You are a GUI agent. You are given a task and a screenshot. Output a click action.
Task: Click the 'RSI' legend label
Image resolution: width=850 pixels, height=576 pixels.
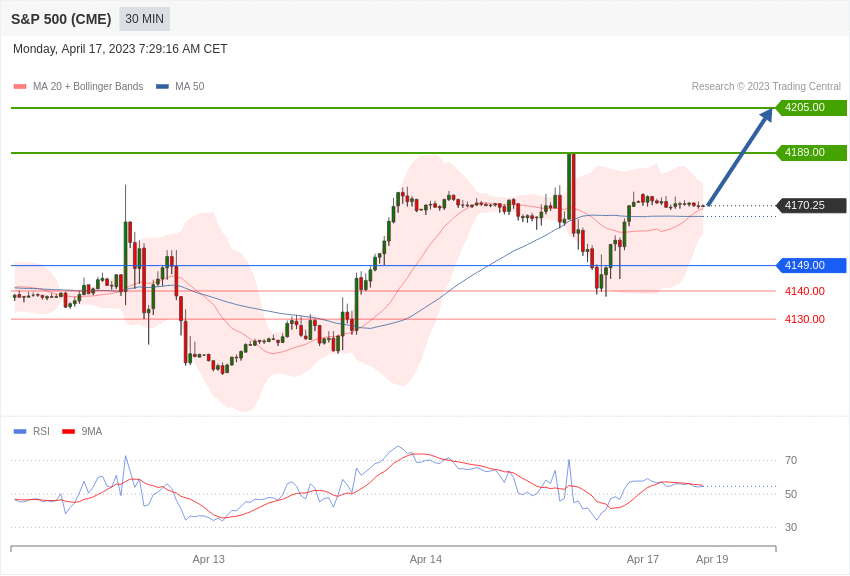click(x=41, y=431)
